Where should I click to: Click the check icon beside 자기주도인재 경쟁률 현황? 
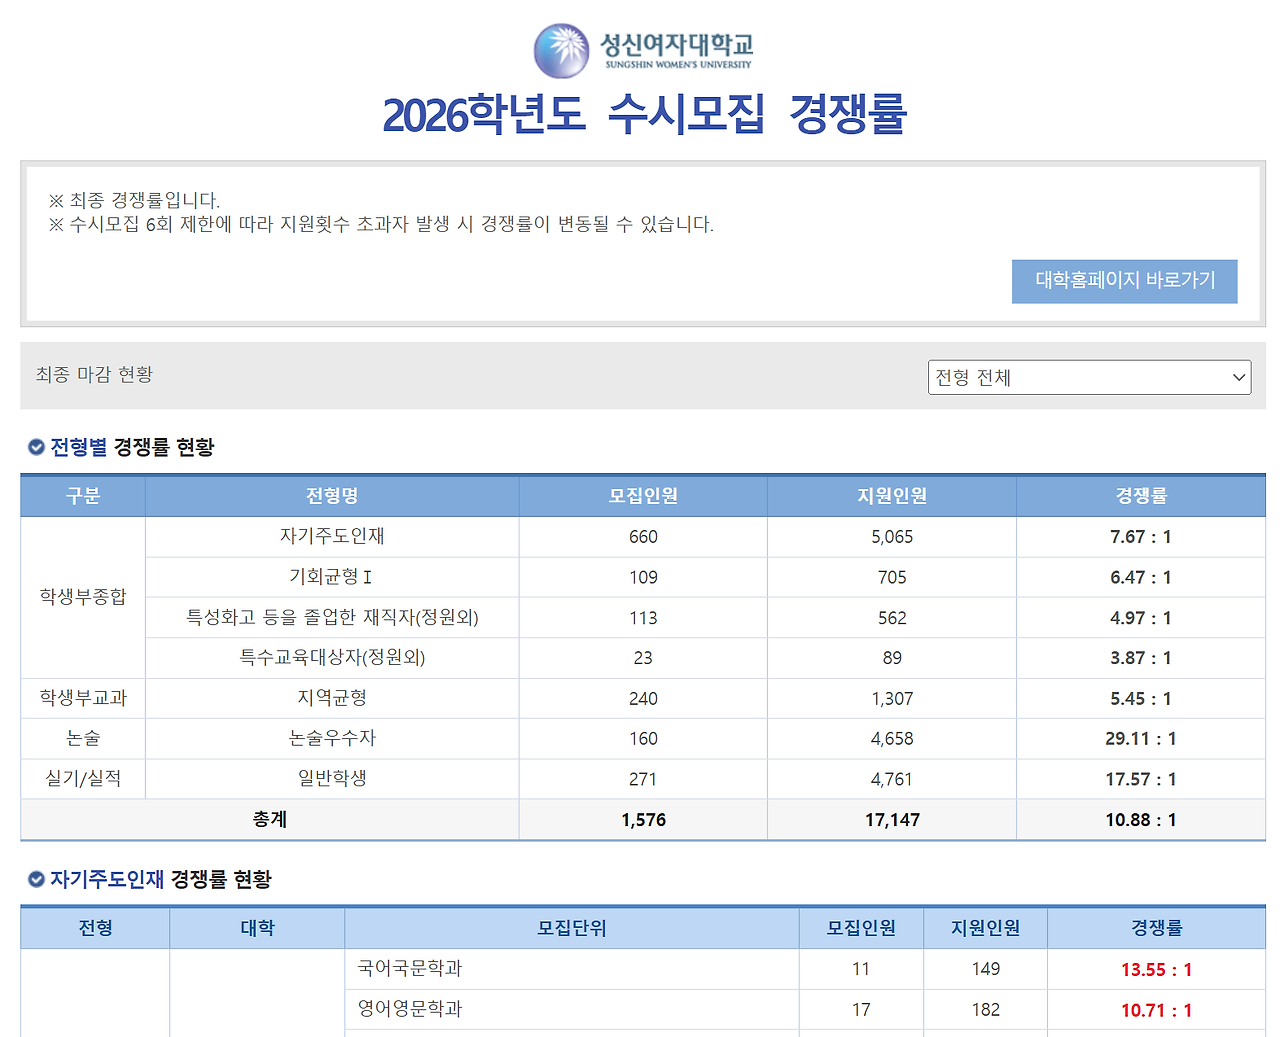click(36, 879)
